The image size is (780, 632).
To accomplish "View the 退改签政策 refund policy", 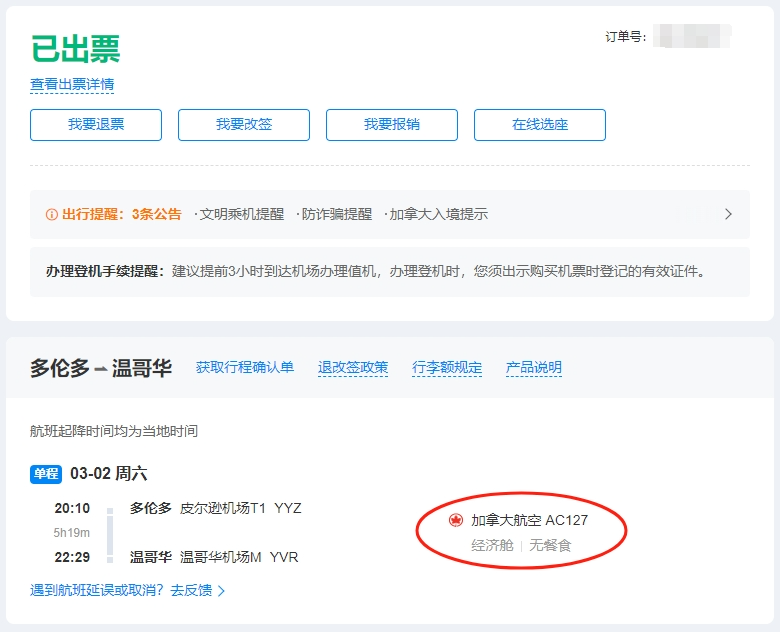I will click(x=353, y=367).
